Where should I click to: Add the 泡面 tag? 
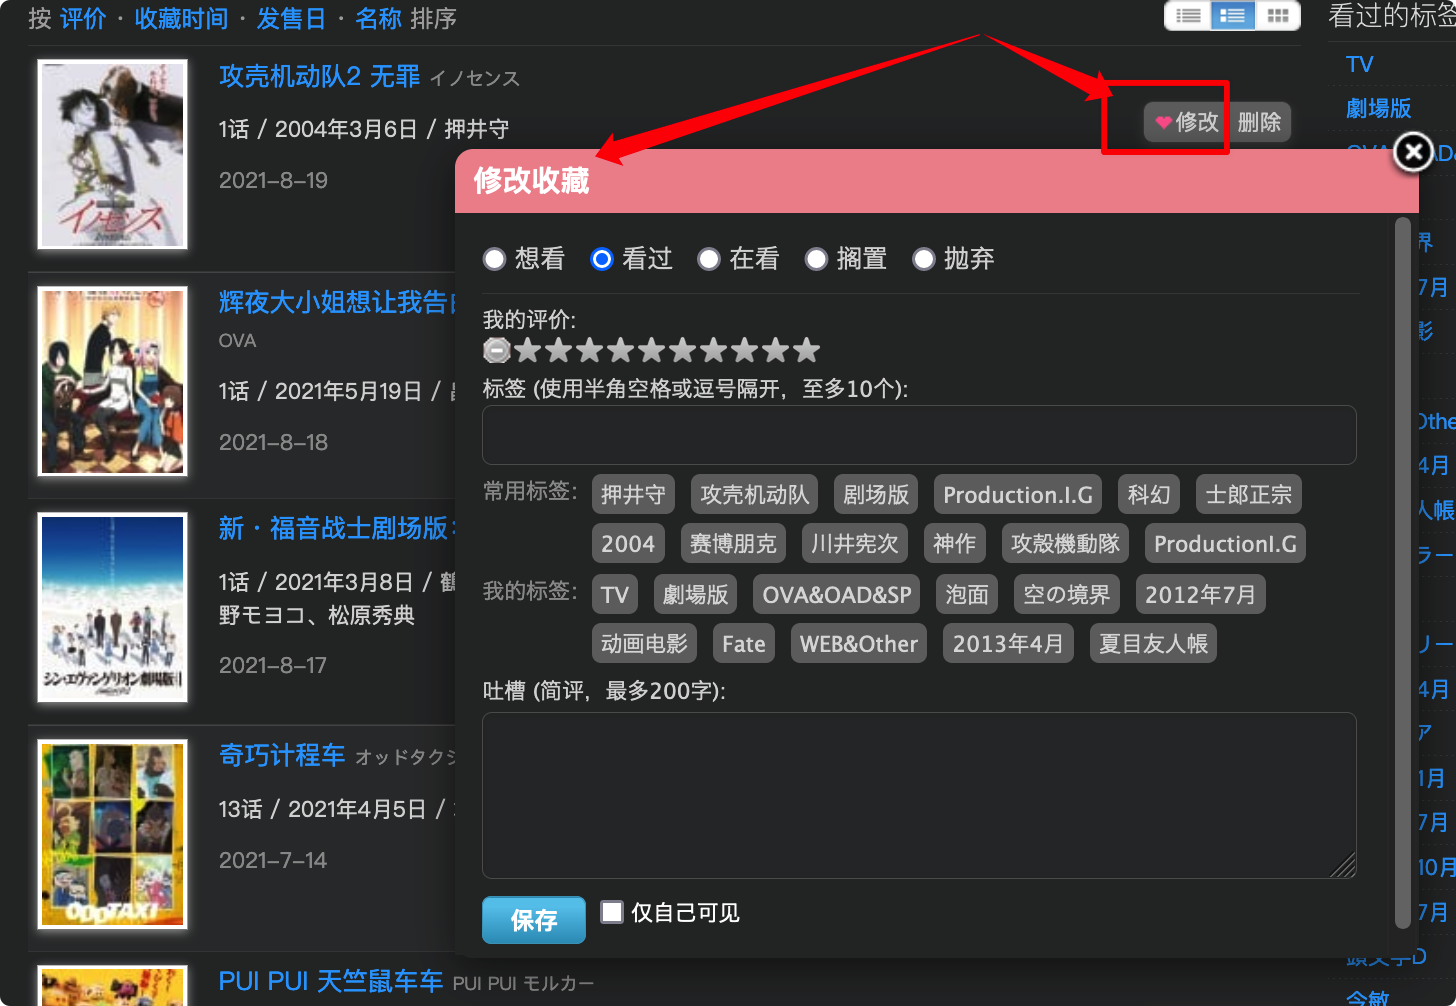coord(967,595)
